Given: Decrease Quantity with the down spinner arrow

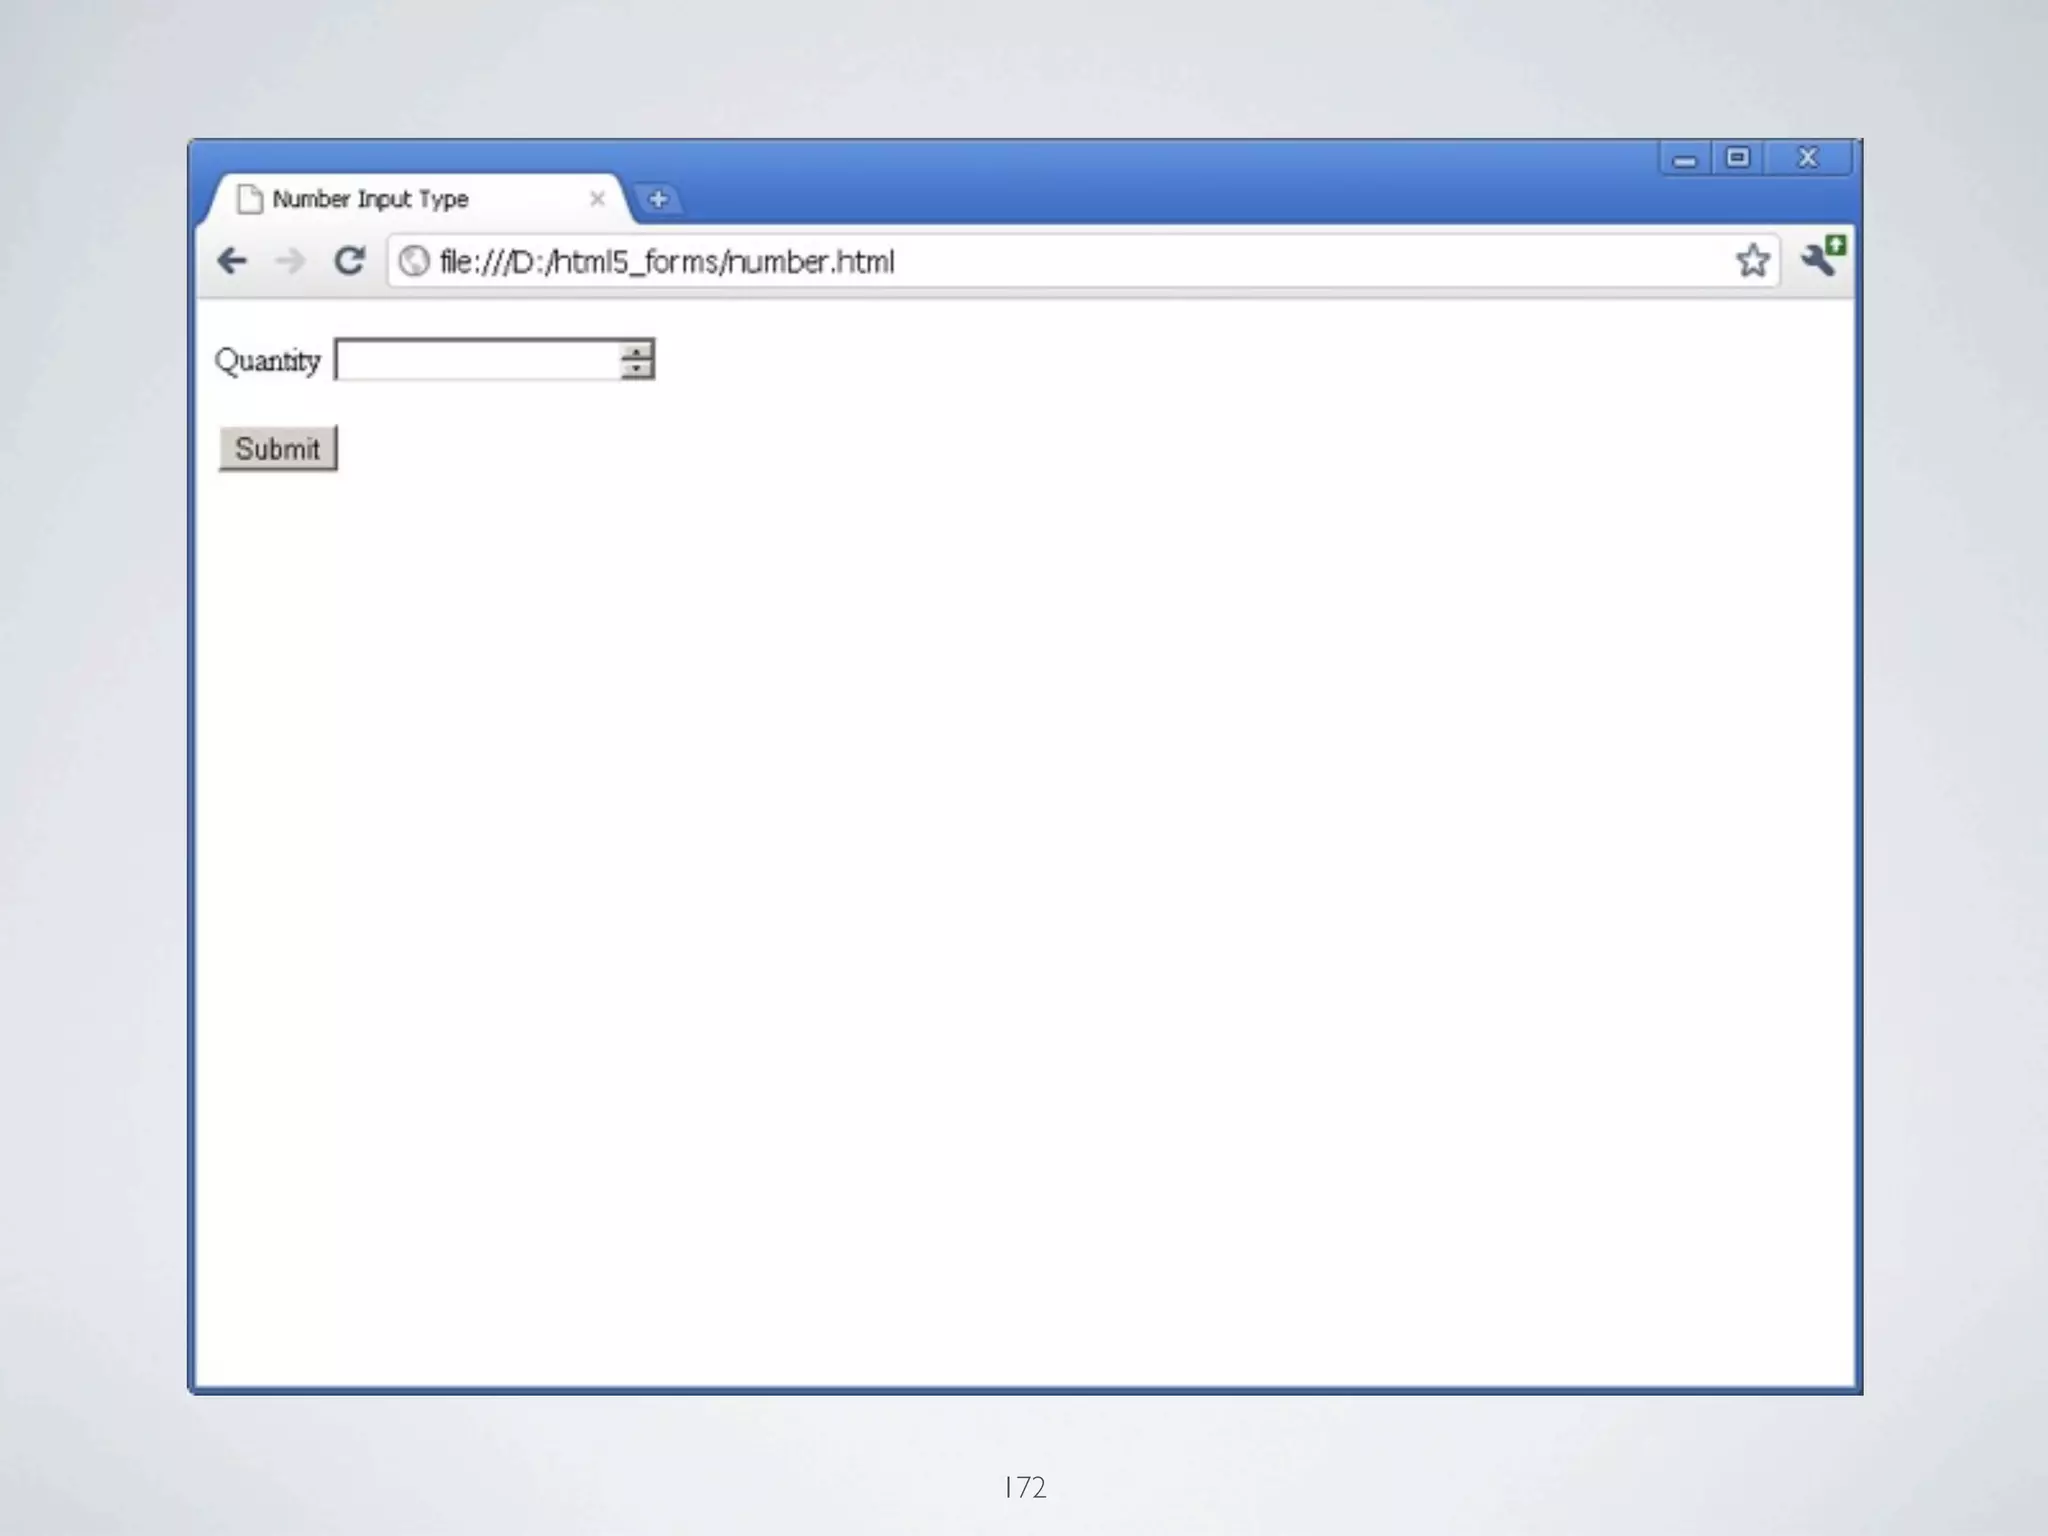Looking at the screenshot, I should coord(636,369).
